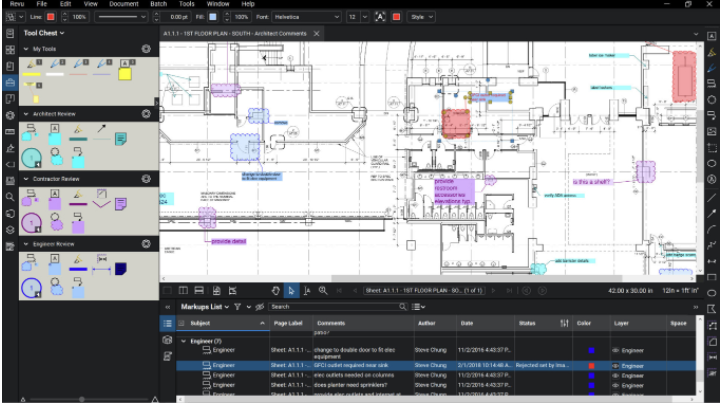The width and height of the screenshot is (723, 405).
Task: Pick the cyan circle count tool in Architect Review
Action: (31, 158)
